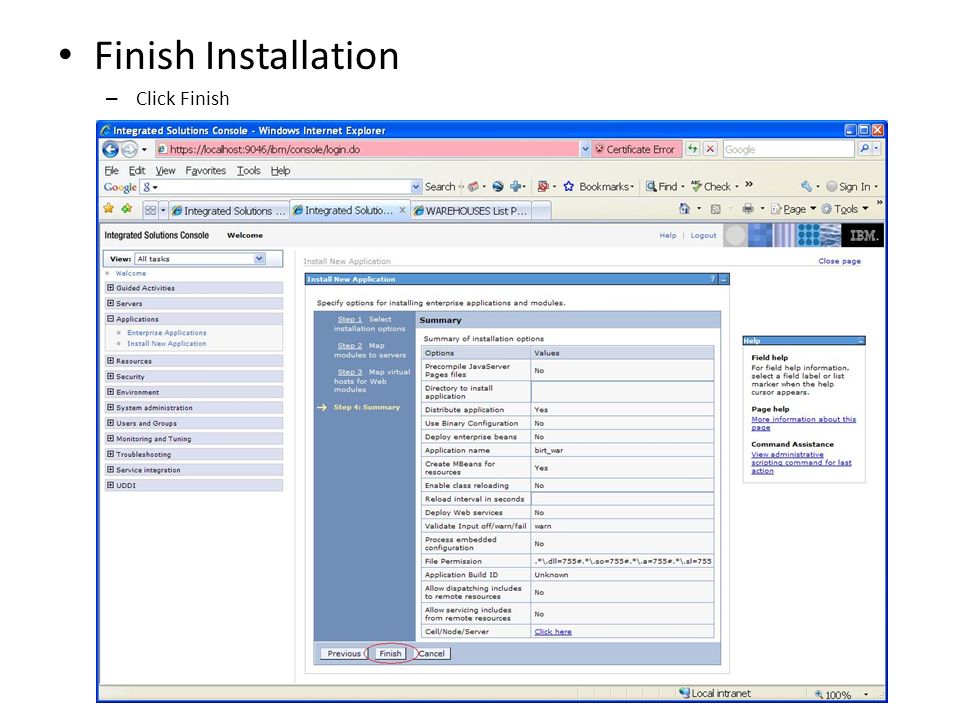Close the active Integrated Solutions tab

click(402, 210)
